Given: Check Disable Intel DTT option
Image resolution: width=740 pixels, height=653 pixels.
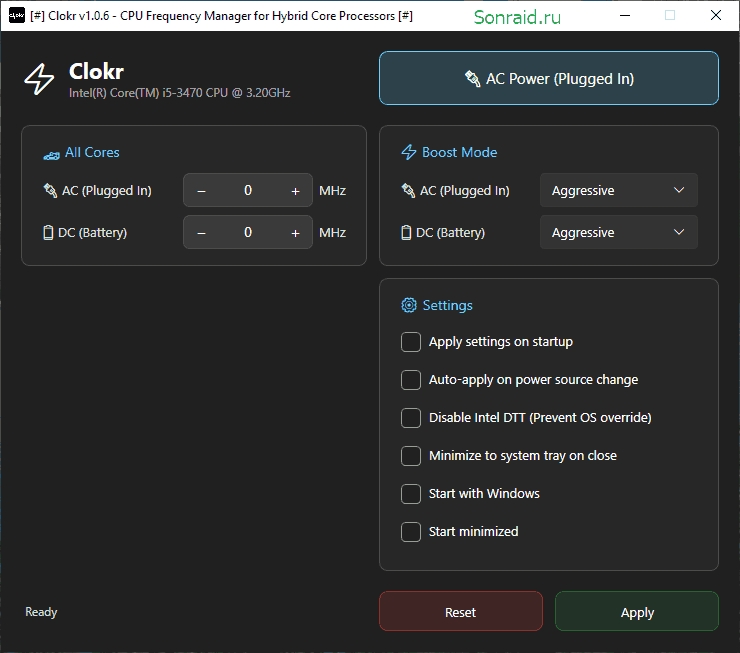Looking at the screenshot, I should [411, 418].
